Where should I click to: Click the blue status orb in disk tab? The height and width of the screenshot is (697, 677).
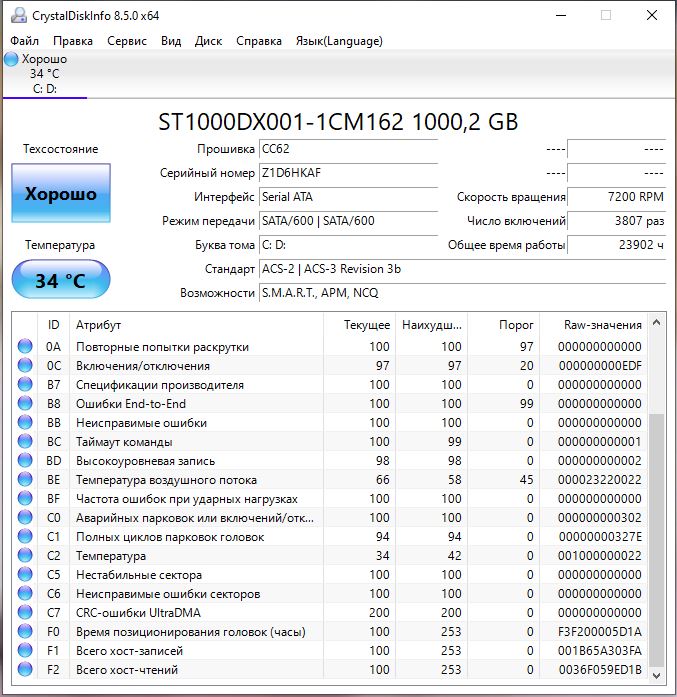point(11,59)
